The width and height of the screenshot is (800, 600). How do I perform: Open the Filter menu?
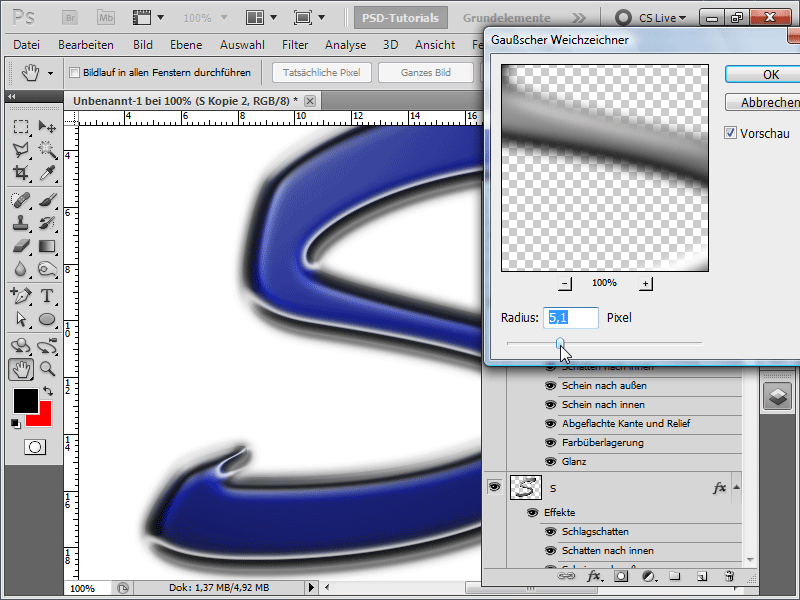(295, 45)
